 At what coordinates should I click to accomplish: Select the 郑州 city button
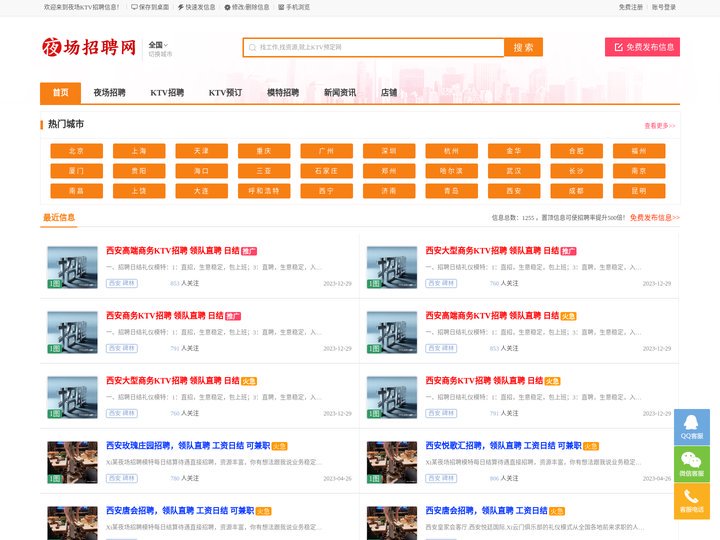(389, 171)
